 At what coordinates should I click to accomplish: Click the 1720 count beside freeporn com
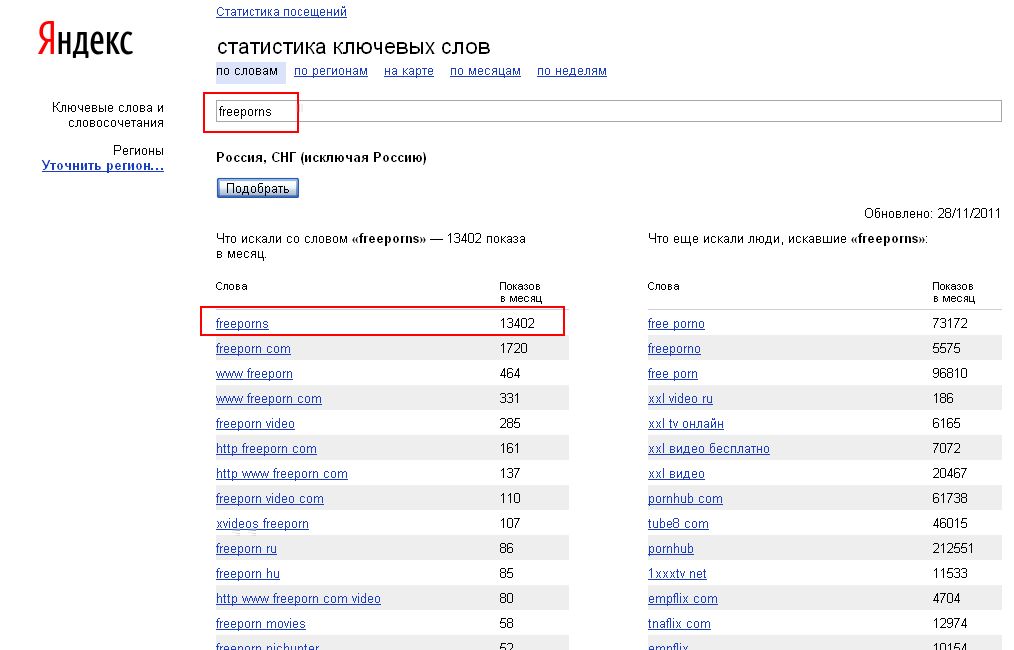tap(513, 349)
